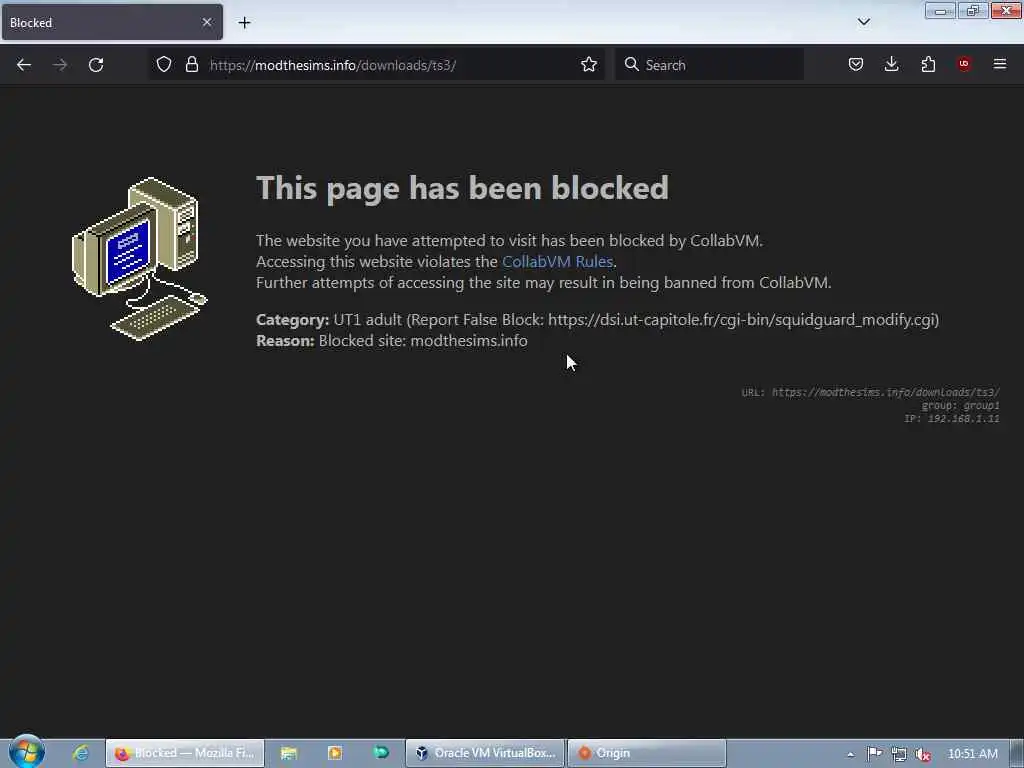Open tracking protection shield info
The height and width of the screenshot is (768, 1024).
coord(164,64)
